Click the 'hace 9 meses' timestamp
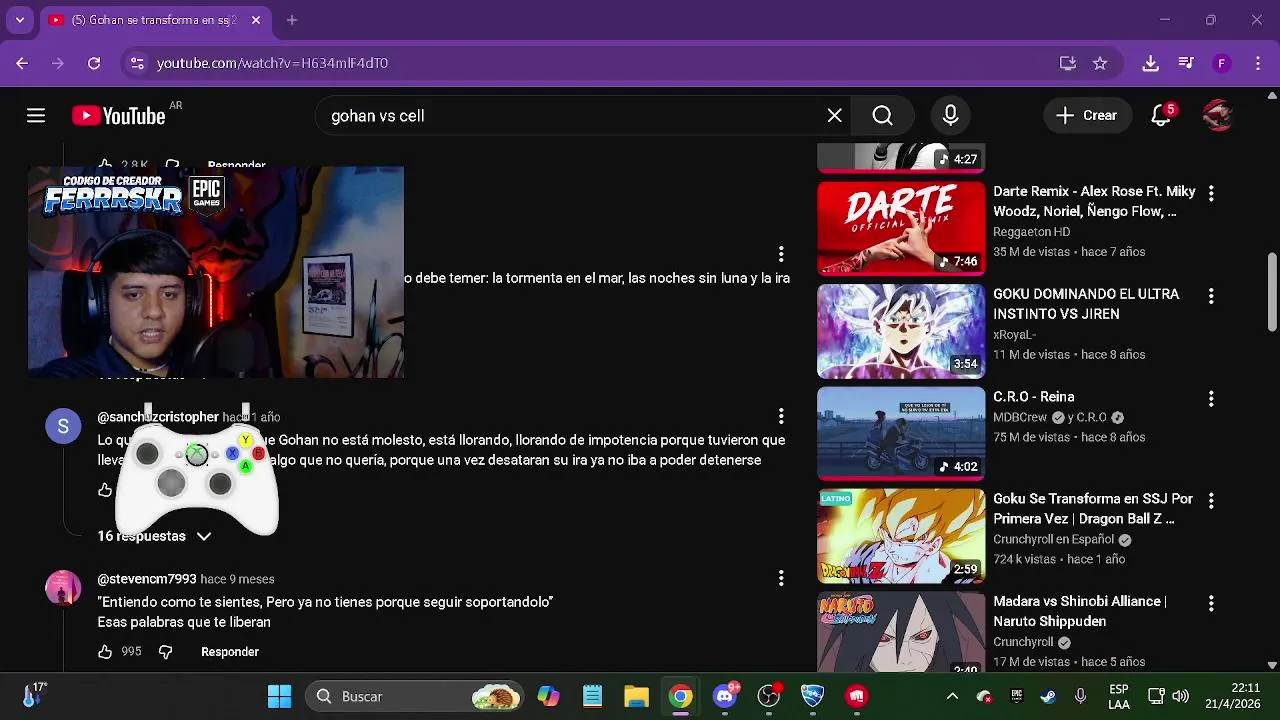The height and width of the screenshot is (720, 1280). click(x=237, y=579)
